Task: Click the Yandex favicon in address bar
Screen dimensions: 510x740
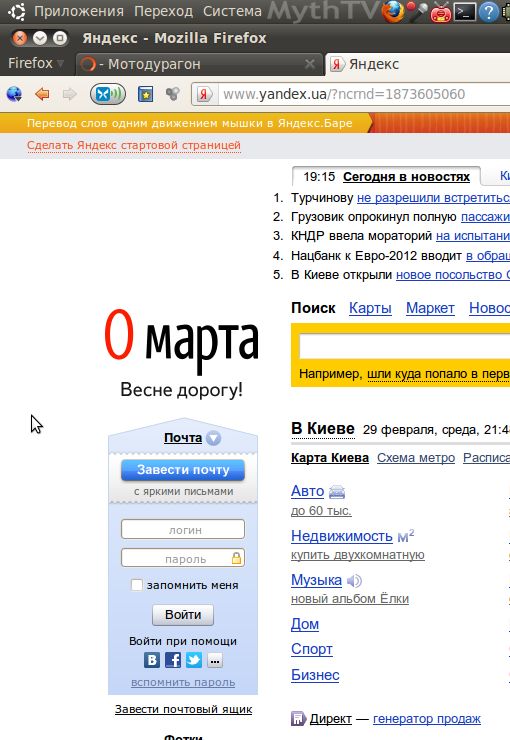Action: point(204,94)
